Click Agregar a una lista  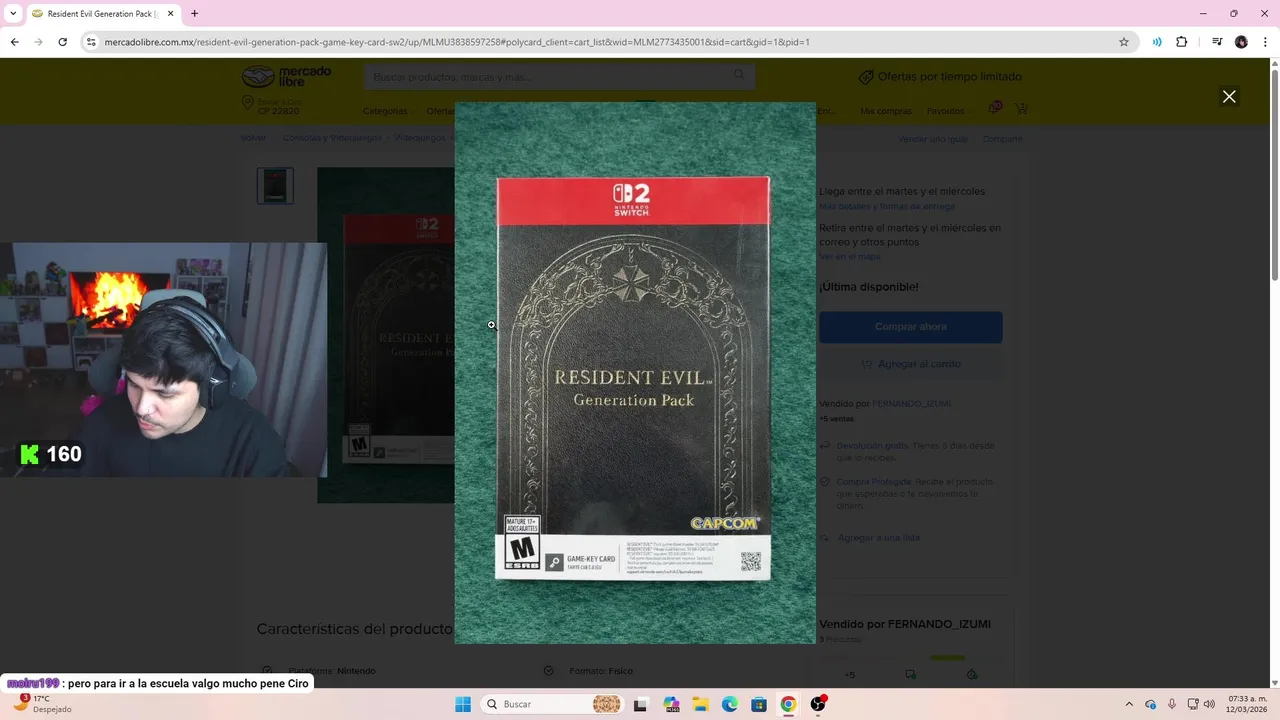click(878, 538)
